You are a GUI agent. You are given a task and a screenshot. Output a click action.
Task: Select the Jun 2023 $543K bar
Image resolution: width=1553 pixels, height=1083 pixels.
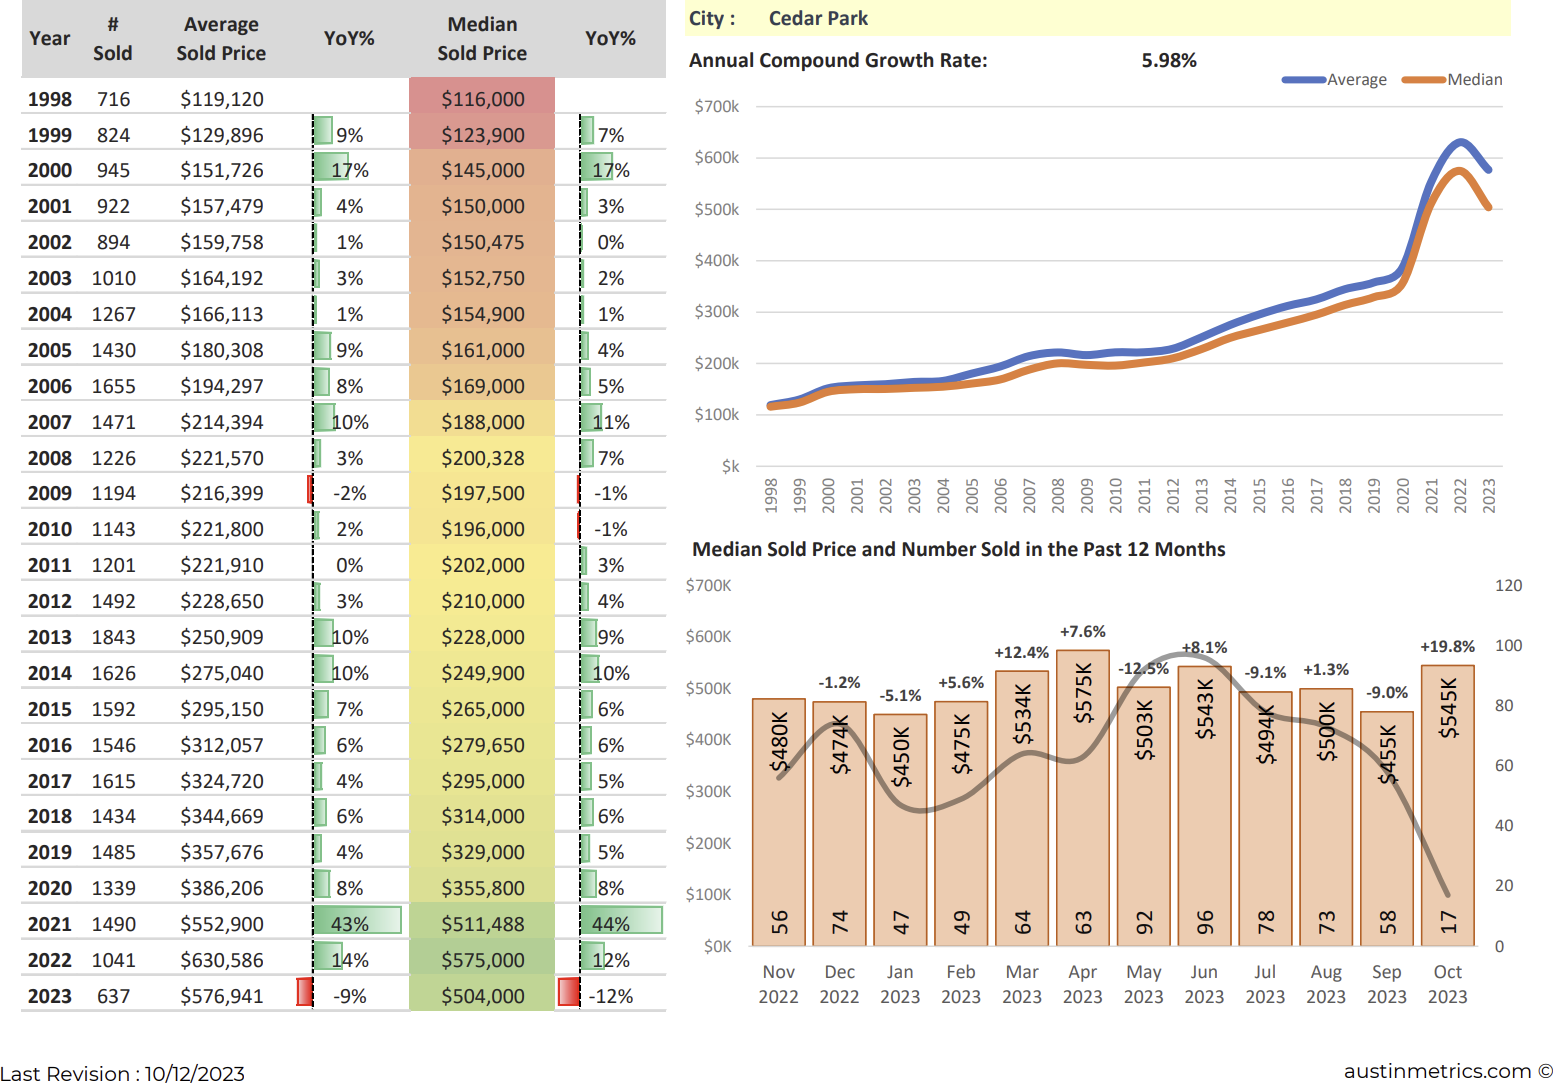[x=1204, y=806]
